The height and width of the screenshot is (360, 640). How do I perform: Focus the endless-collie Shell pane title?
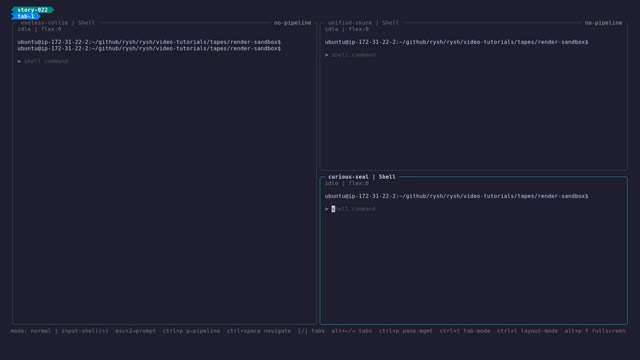tap(58, 23)
